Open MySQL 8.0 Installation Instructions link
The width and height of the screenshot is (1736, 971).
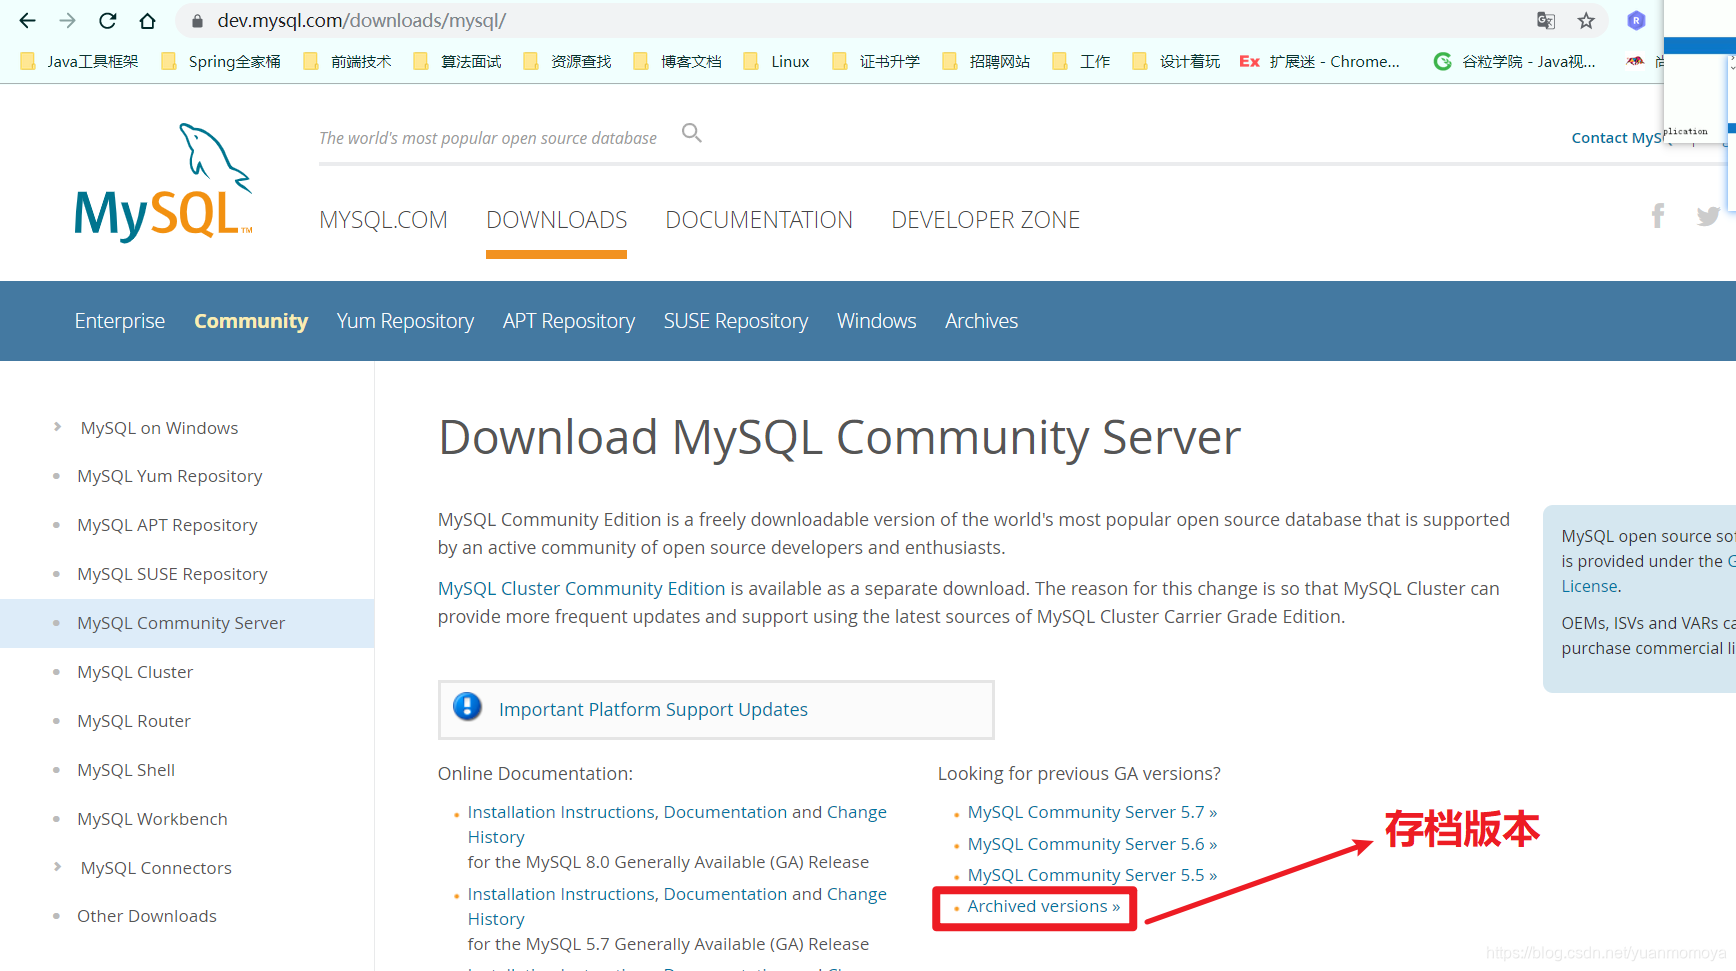677,824
